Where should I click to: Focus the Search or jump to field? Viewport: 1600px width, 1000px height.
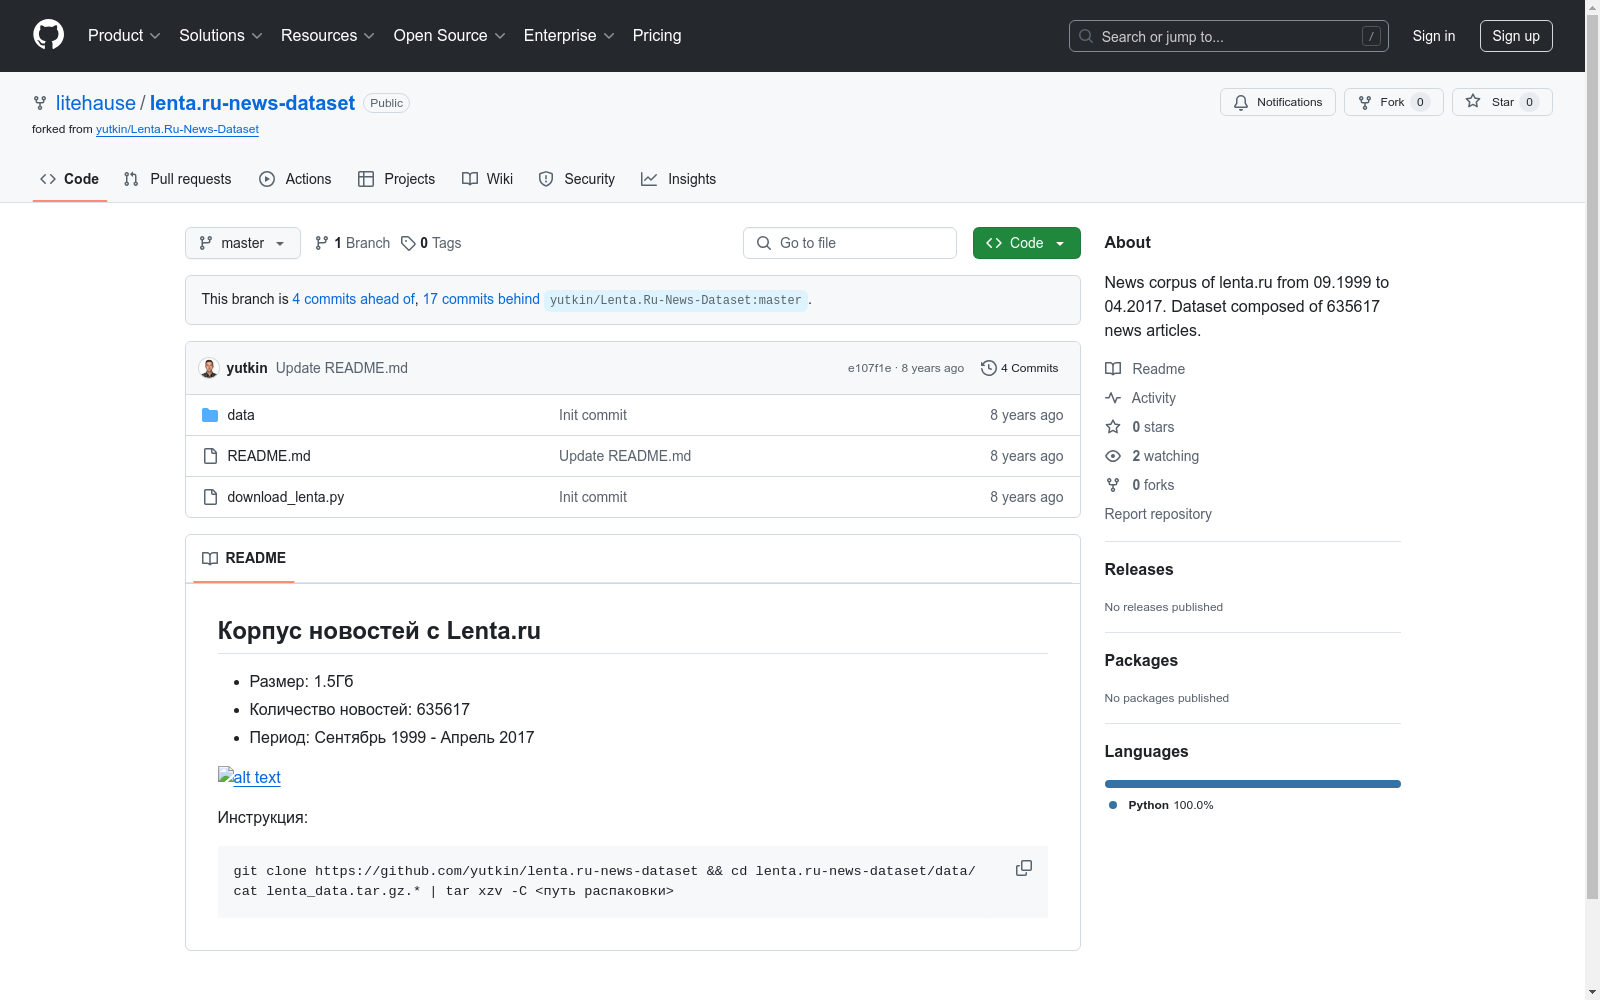click(1229, 36)
